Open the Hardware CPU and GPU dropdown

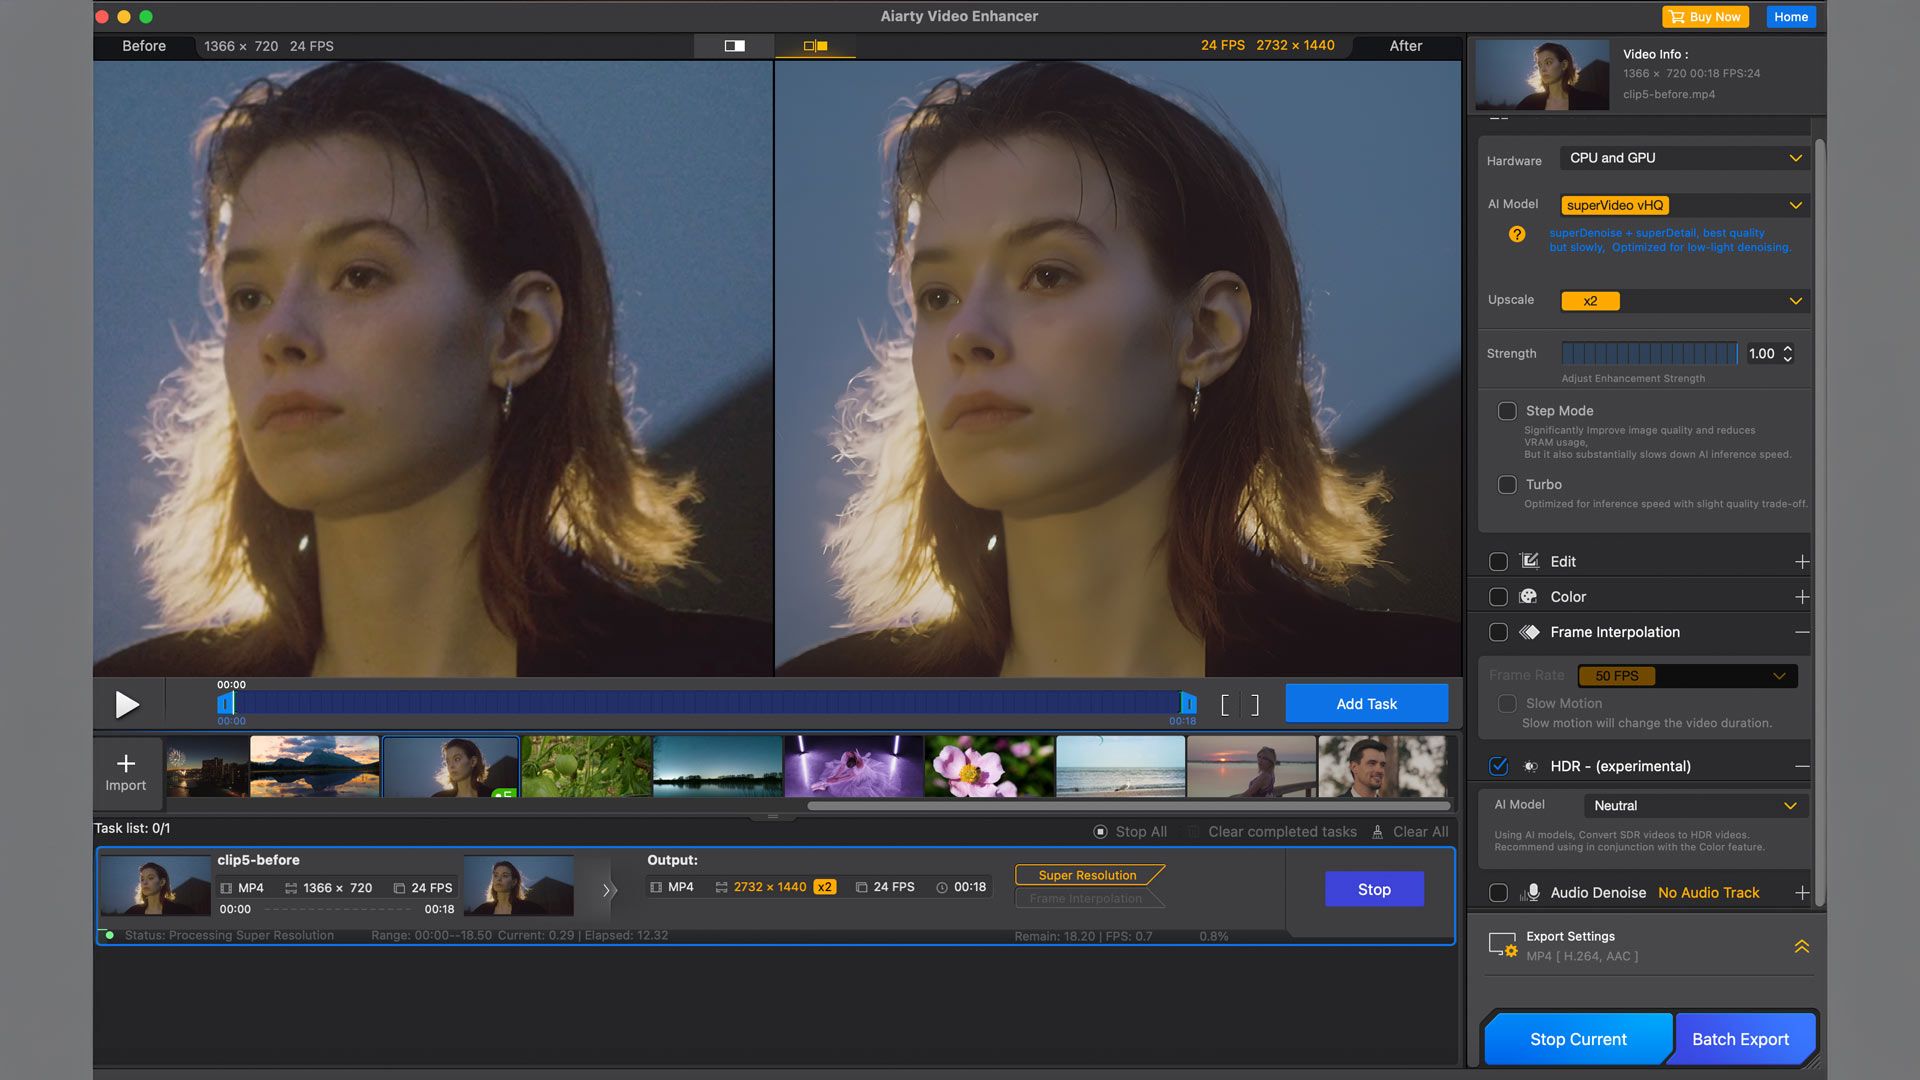click(1684, 158)
